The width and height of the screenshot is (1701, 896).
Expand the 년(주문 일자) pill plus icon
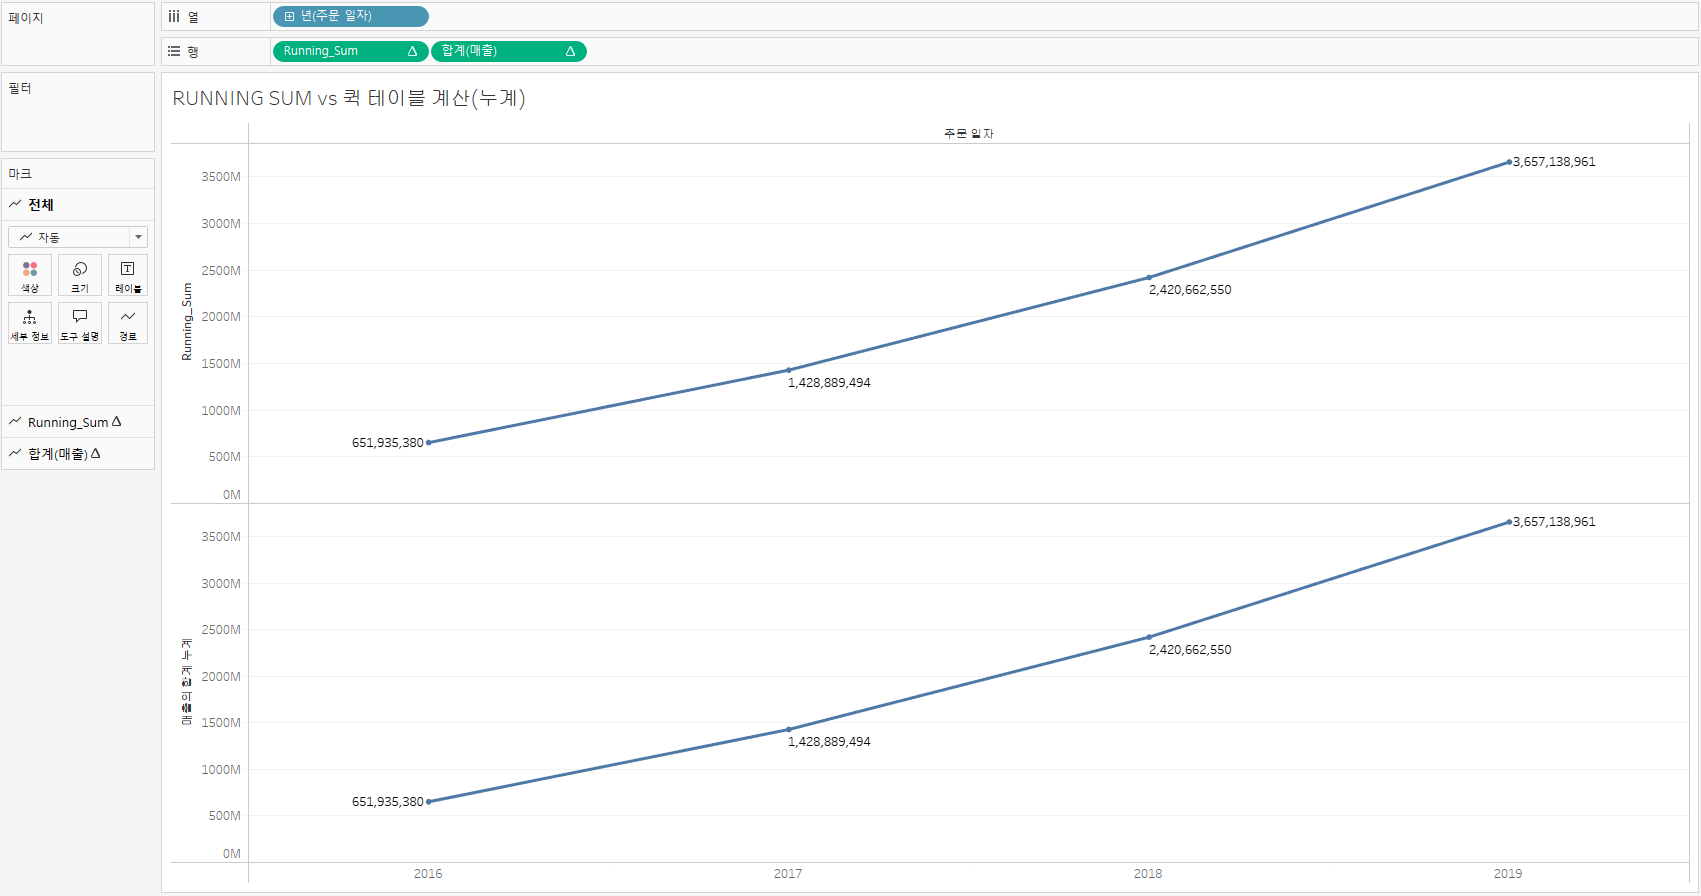coord(289,17)
